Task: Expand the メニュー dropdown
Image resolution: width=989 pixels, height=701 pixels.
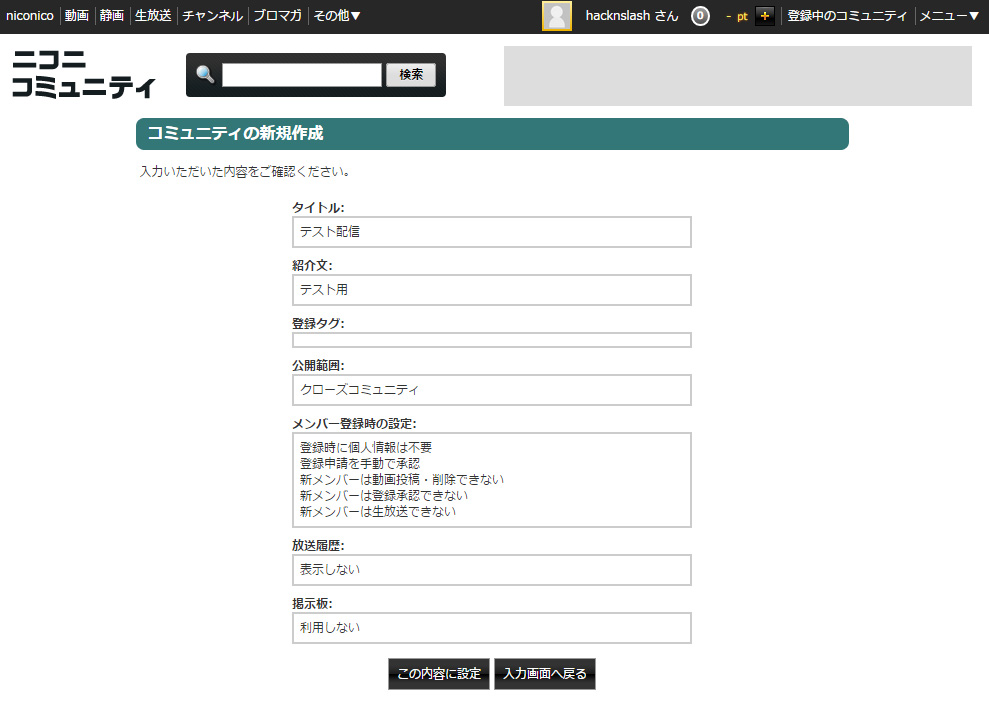Action: tap(949, 16)
